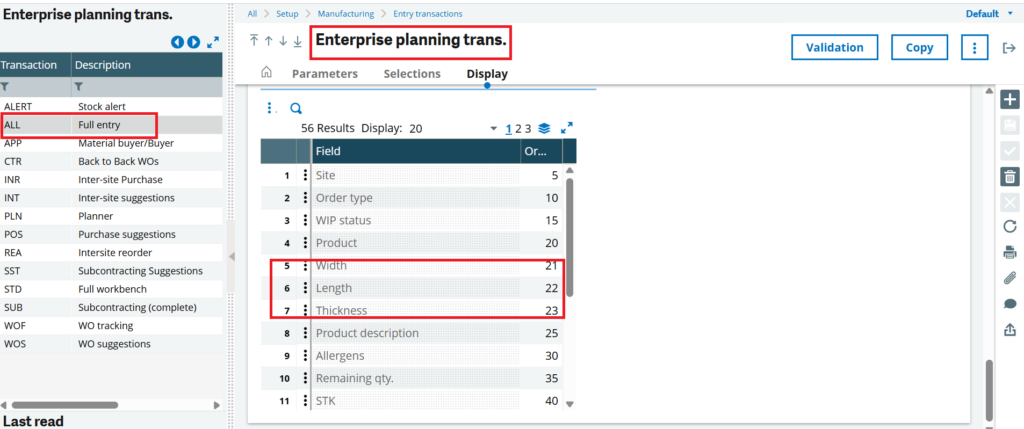Click the refresh icon in right sidebar
Screen dimensions: 1024x429
pos(1010,226)
